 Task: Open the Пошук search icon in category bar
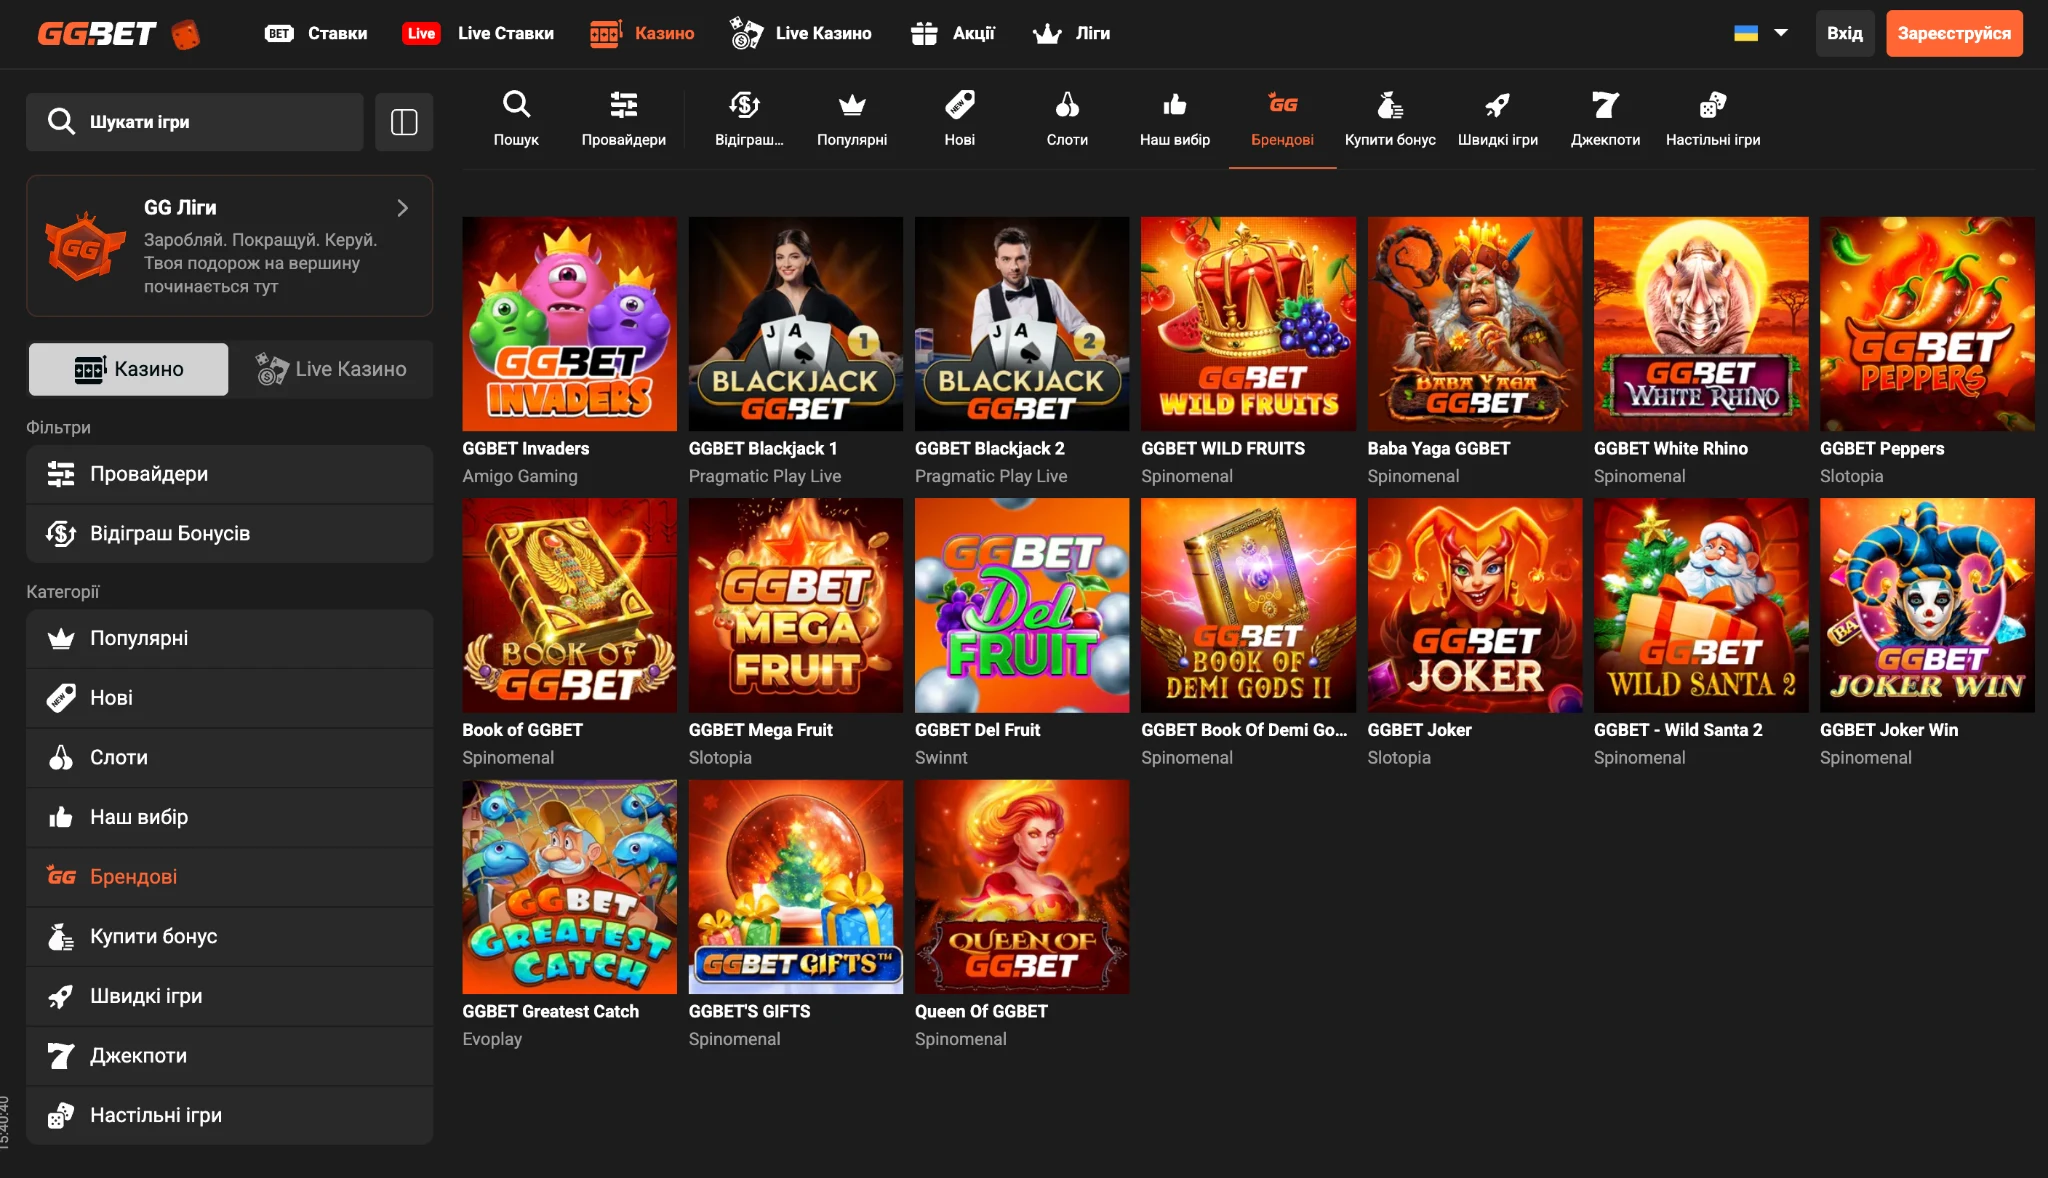(516, 104)
